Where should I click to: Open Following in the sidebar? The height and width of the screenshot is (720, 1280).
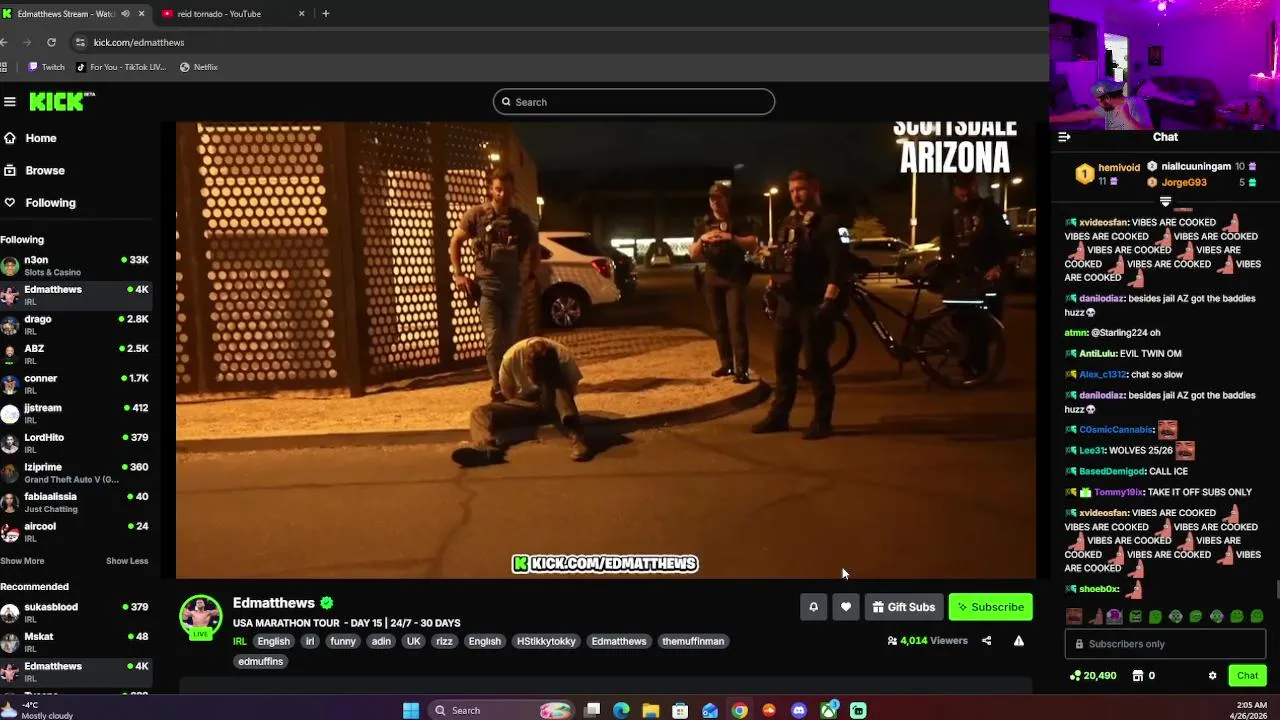50,202
